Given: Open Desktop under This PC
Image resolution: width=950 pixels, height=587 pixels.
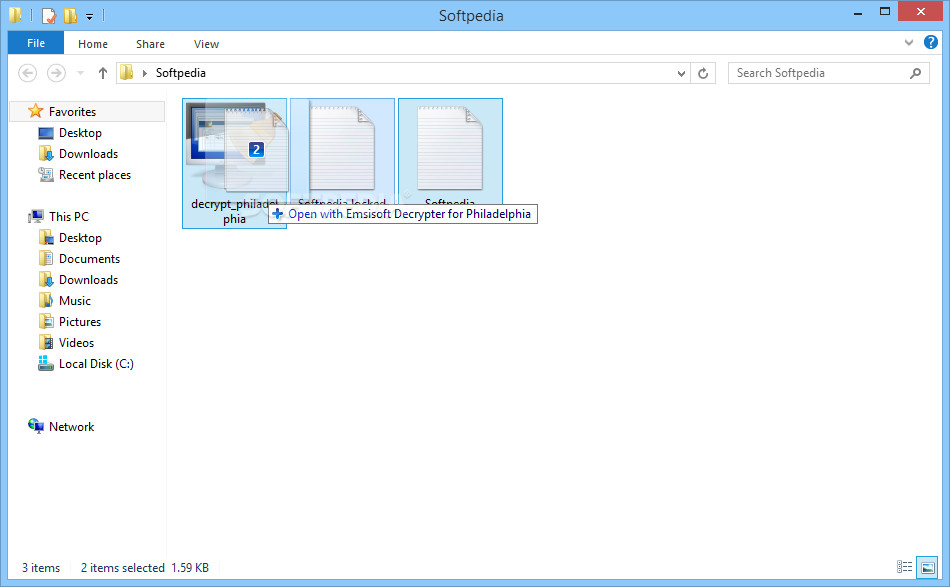Looking at the screenshot, I should pos(80,238).
